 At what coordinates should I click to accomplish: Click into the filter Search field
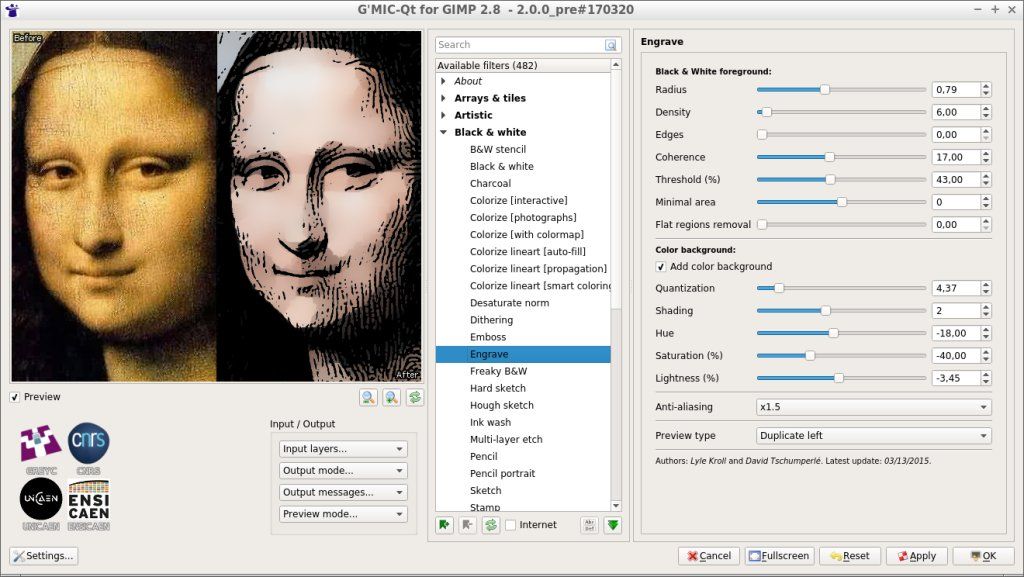tap(520, 45)
